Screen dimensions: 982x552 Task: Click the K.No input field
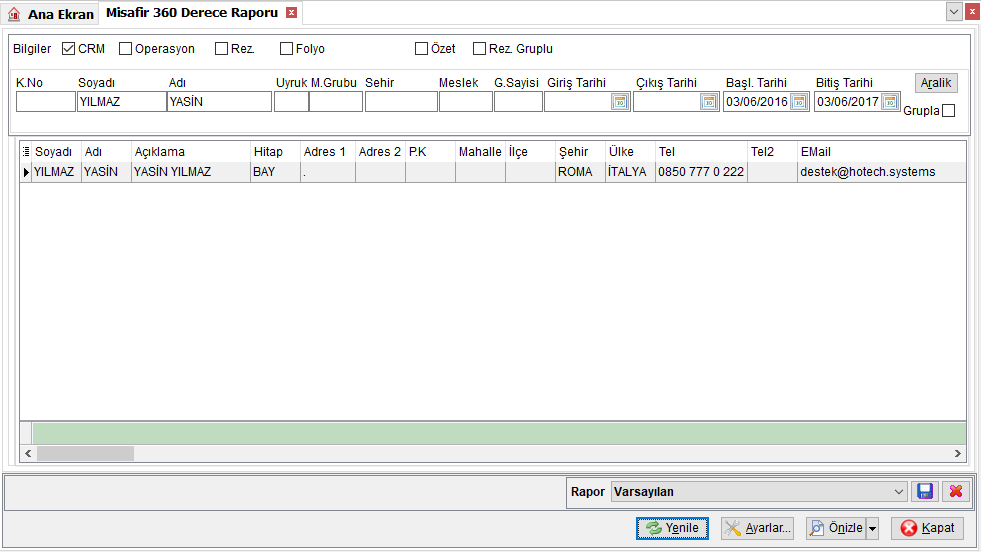46,102
